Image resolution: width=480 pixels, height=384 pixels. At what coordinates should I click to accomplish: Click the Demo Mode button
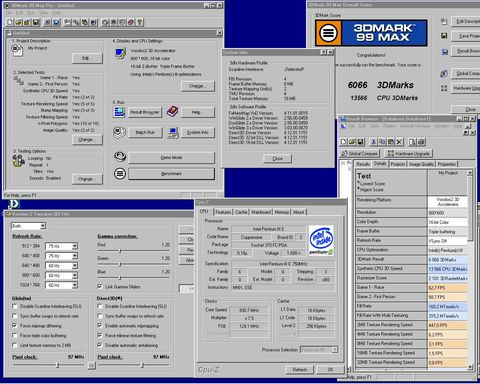171,157
